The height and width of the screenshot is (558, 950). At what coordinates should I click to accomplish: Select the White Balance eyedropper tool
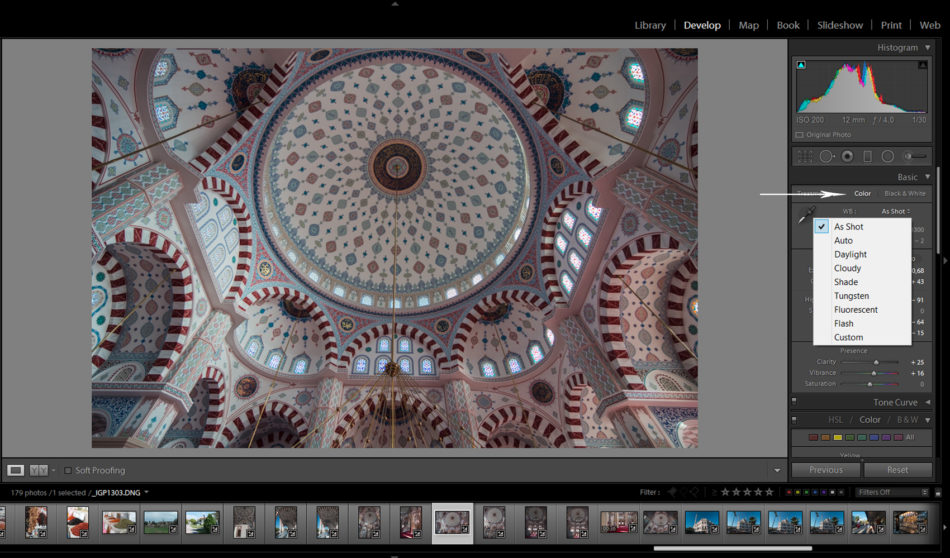[x=806, y=214]
